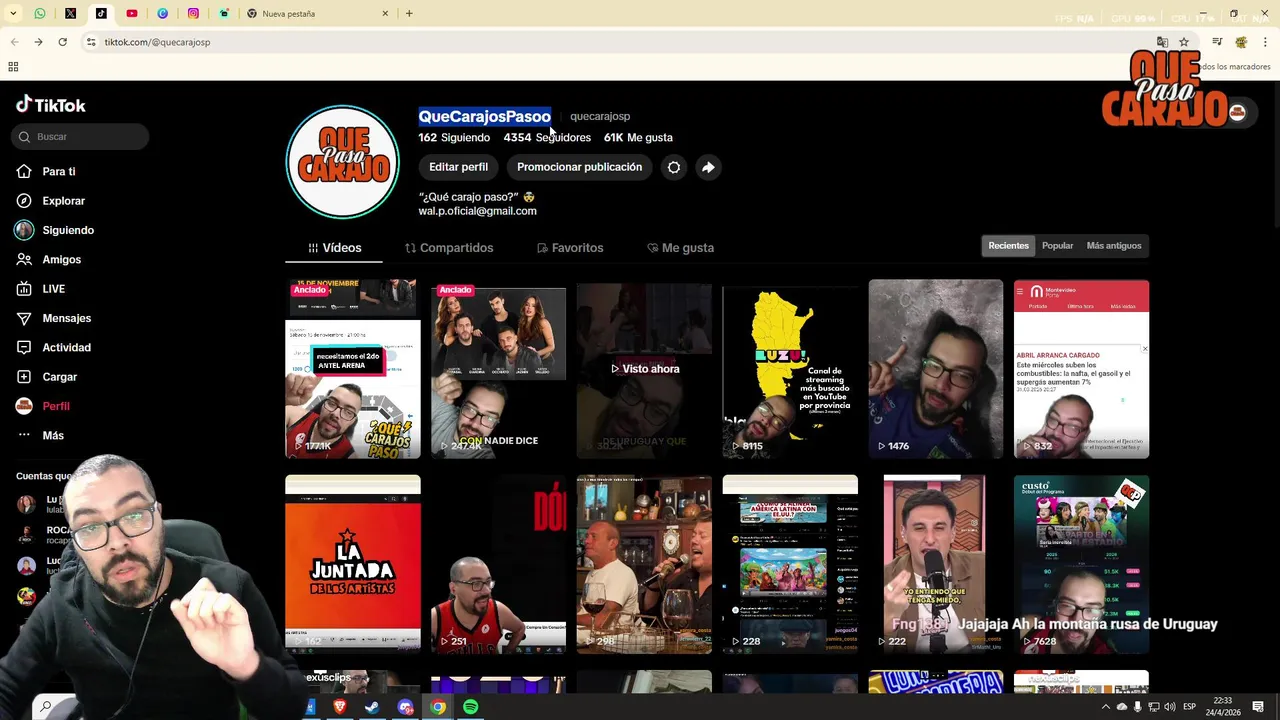Sort videos by Popular

pos(1057,246)
